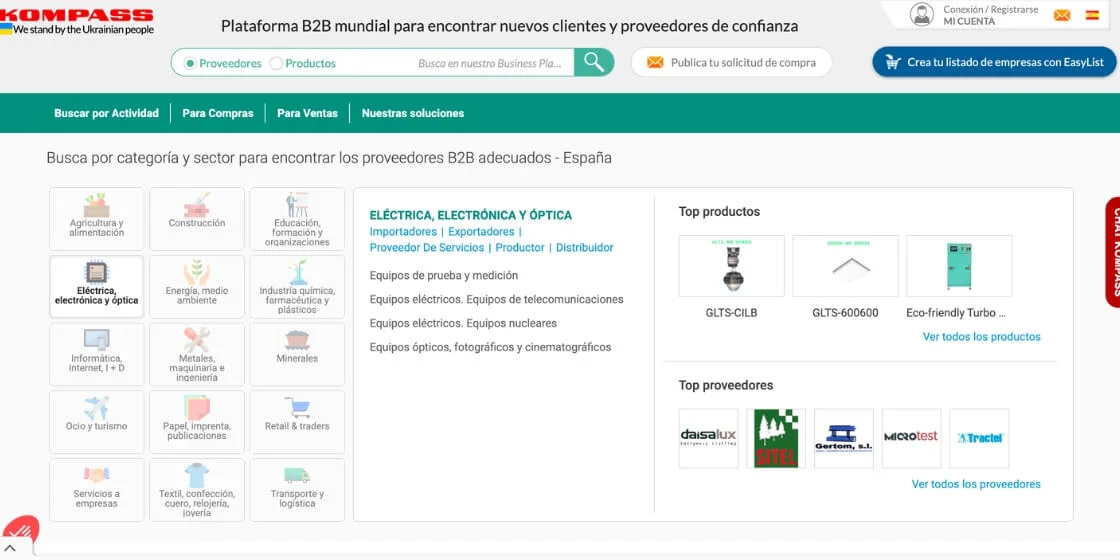Click the Exportadores filter link
Image resolution: width=1120 pixels, height=560 pixels.
(x=481, y=231)
